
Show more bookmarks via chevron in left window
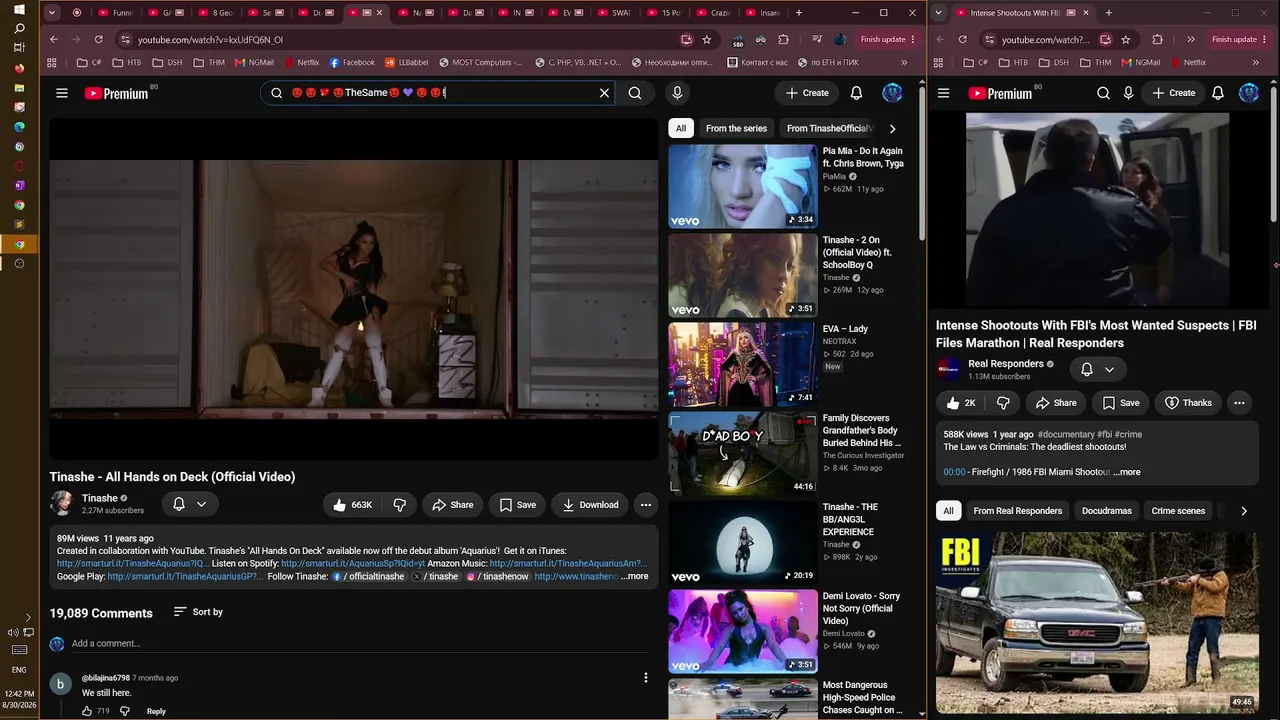904,62
